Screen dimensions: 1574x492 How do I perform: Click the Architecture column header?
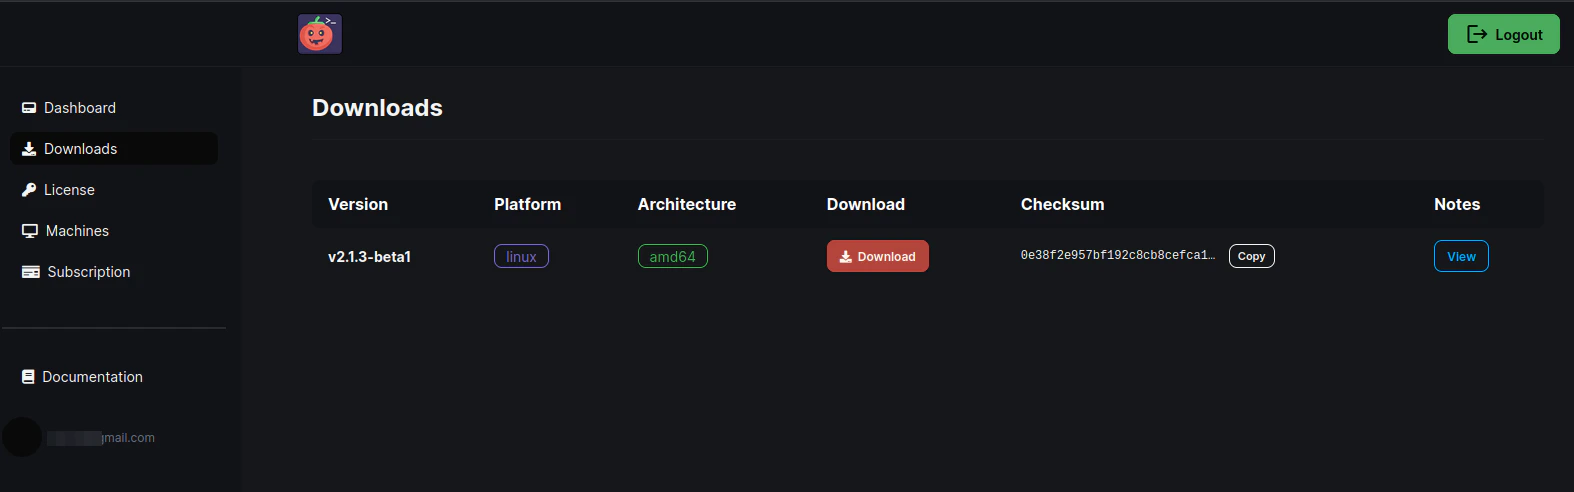687,204
